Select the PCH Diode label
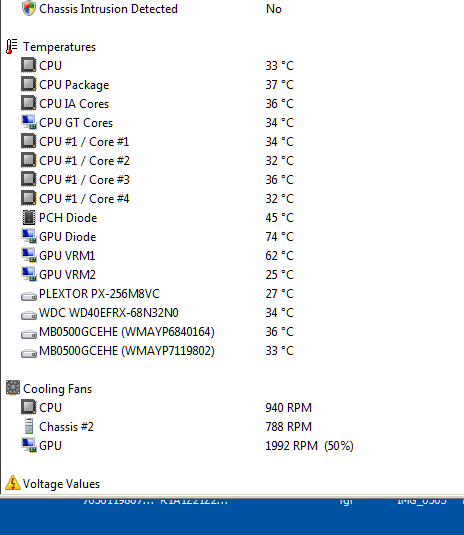464x535 pixels. click(x=68, y=218)
